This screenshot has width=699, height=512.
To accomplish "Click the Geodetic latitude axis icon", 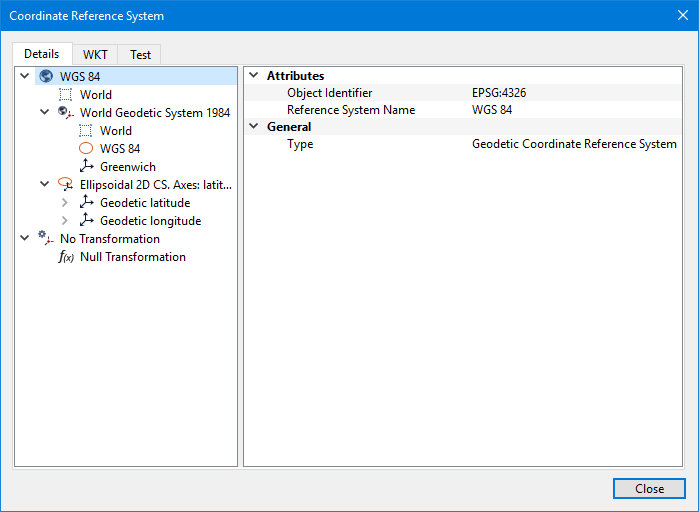I will tap(86, 203).
